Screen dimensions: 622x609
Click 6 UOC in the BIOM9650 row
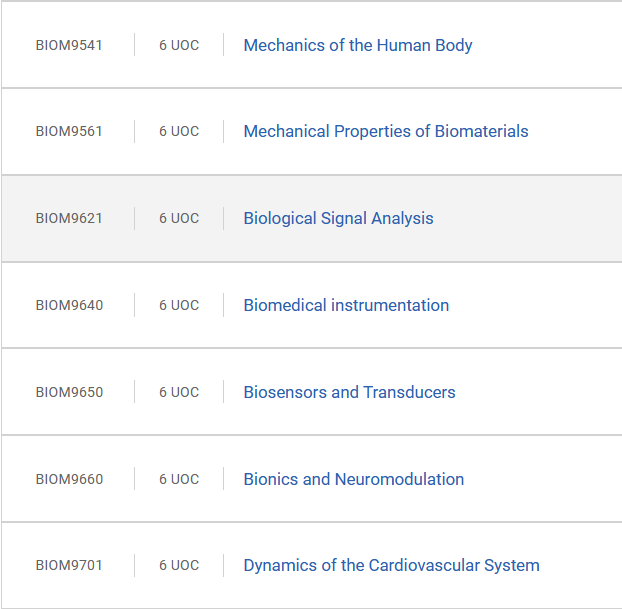(179, 392)
